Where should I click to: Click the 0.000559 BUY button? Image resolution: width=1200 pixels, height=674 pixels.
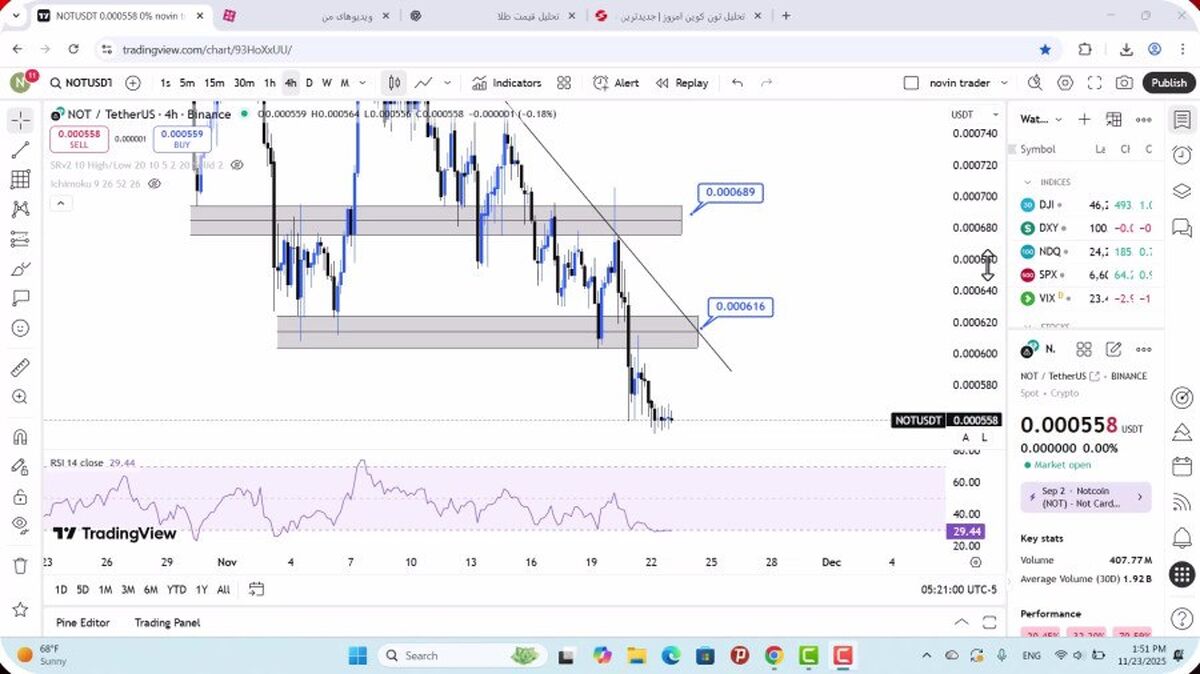(x=182, y=139)
